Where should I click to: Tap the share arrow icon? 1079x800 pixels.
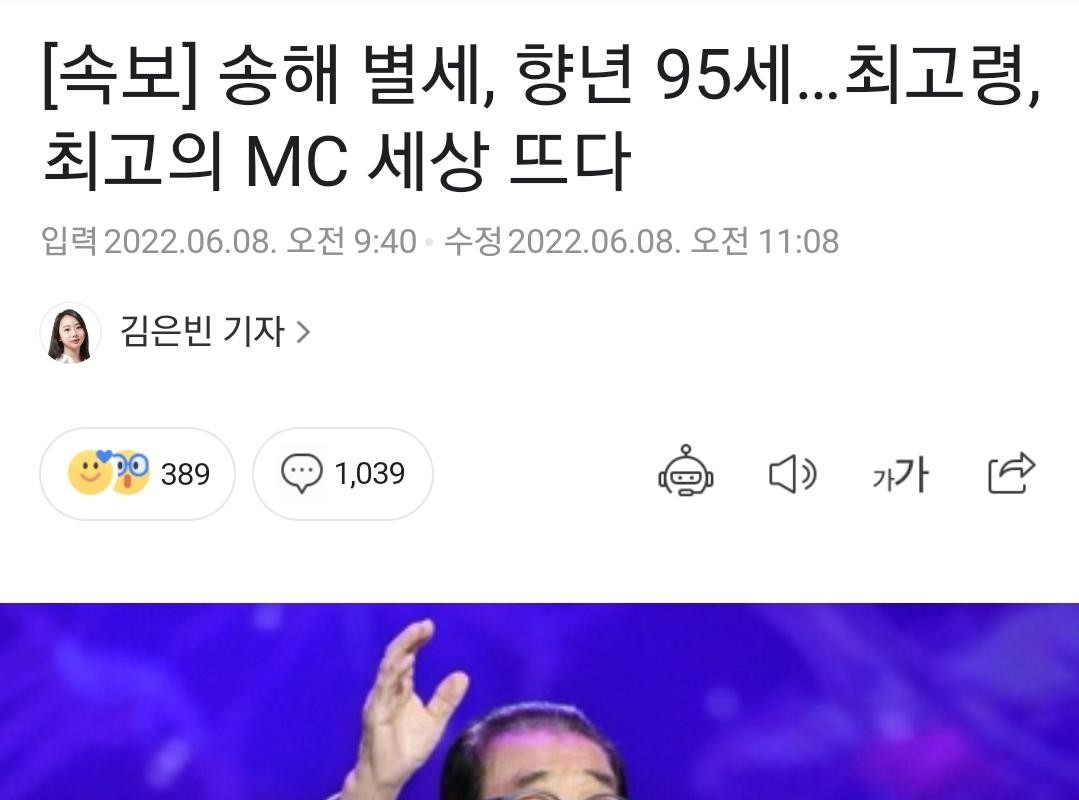(x=1011, y=473)
